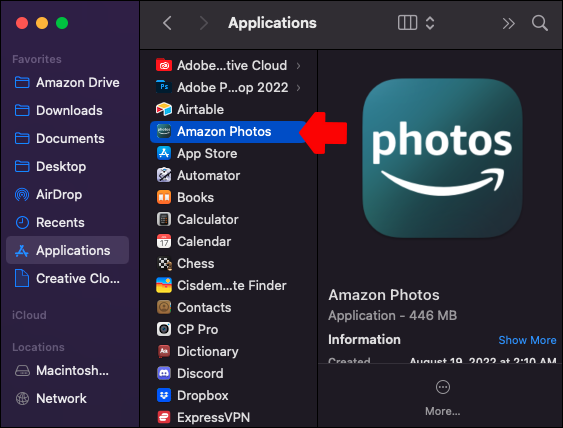The image size is (563, 428).
Task: Click the Contacts app icon
Action: click(x=164, y=307)
